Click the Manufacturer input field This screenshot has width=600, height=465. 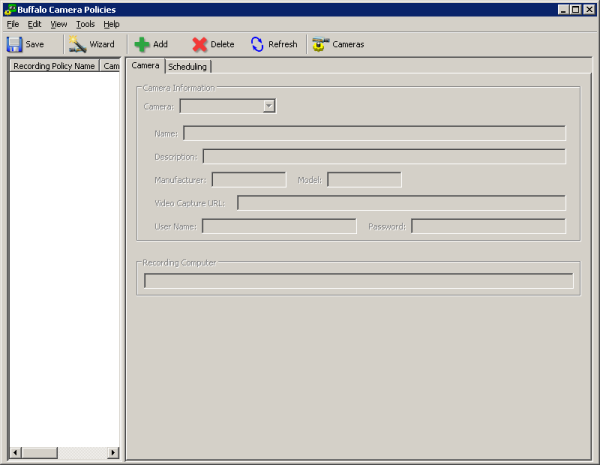coord(249,179)
